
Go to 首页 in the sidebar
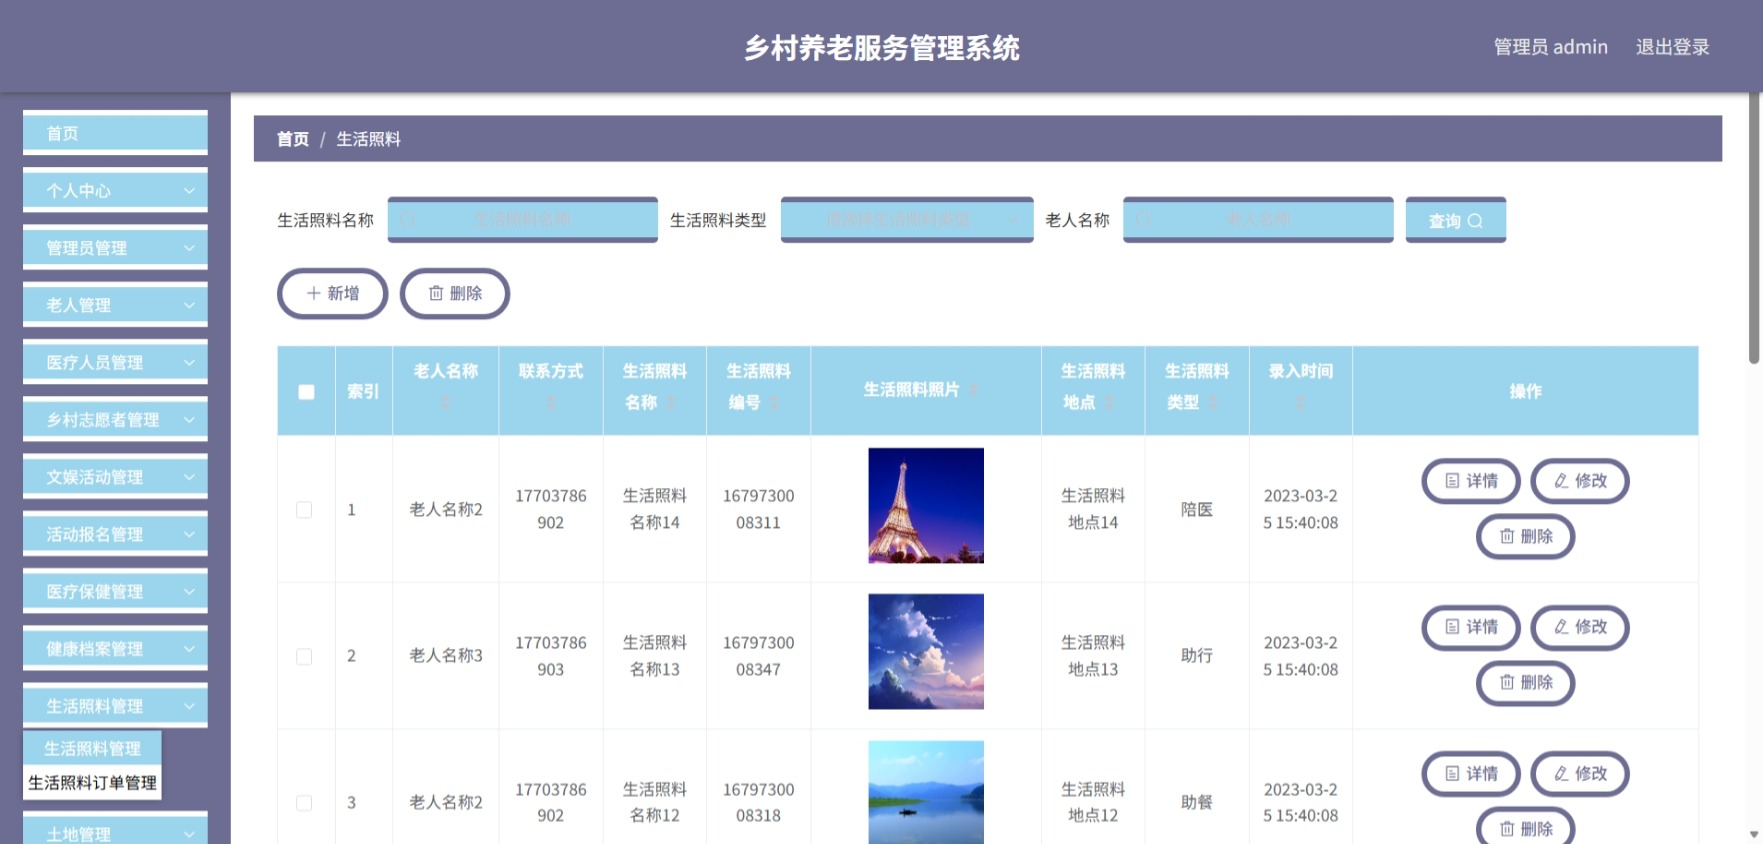pos(115,133)
